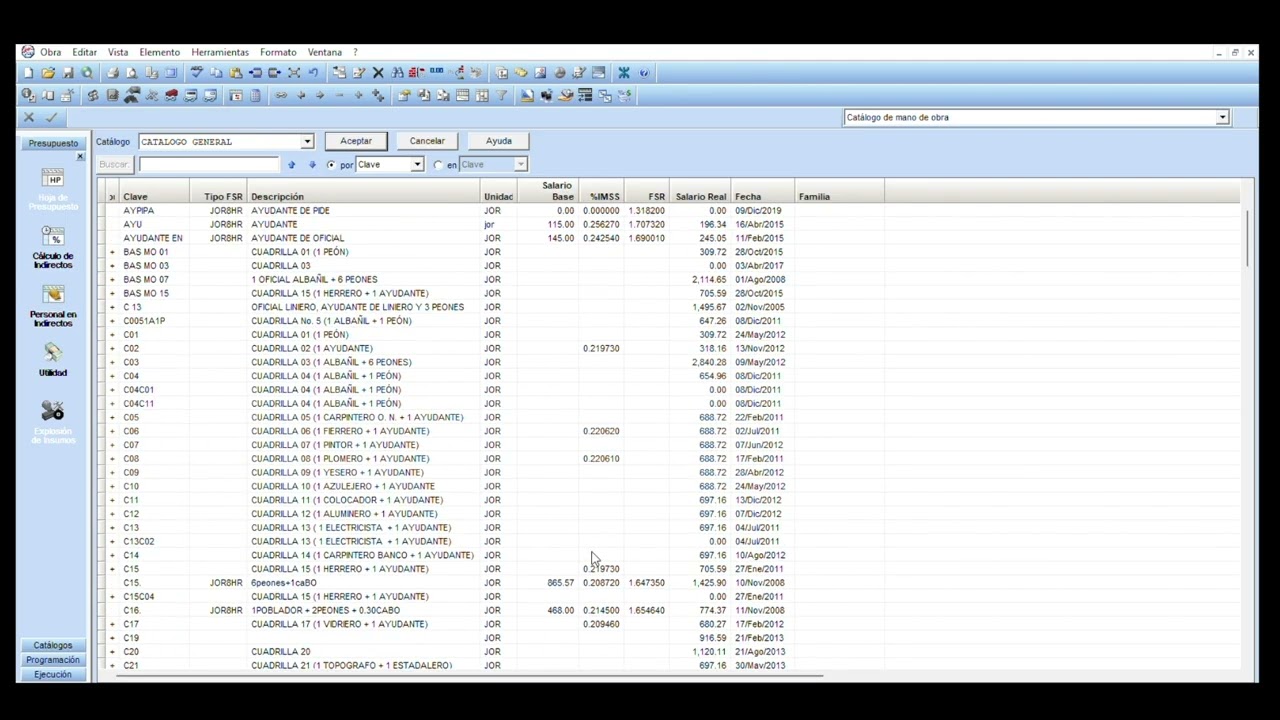Click the Copy icon in toolbar
1280x720 pixels.
(216, 73)
